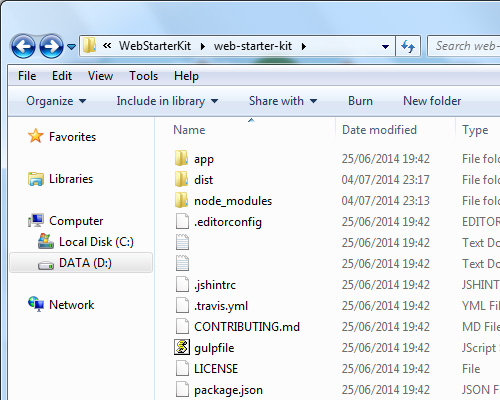500x400 pixels.
Task: Select Favorites in the navigation pane
Action: pyautogui.click(x=72, y=137)
